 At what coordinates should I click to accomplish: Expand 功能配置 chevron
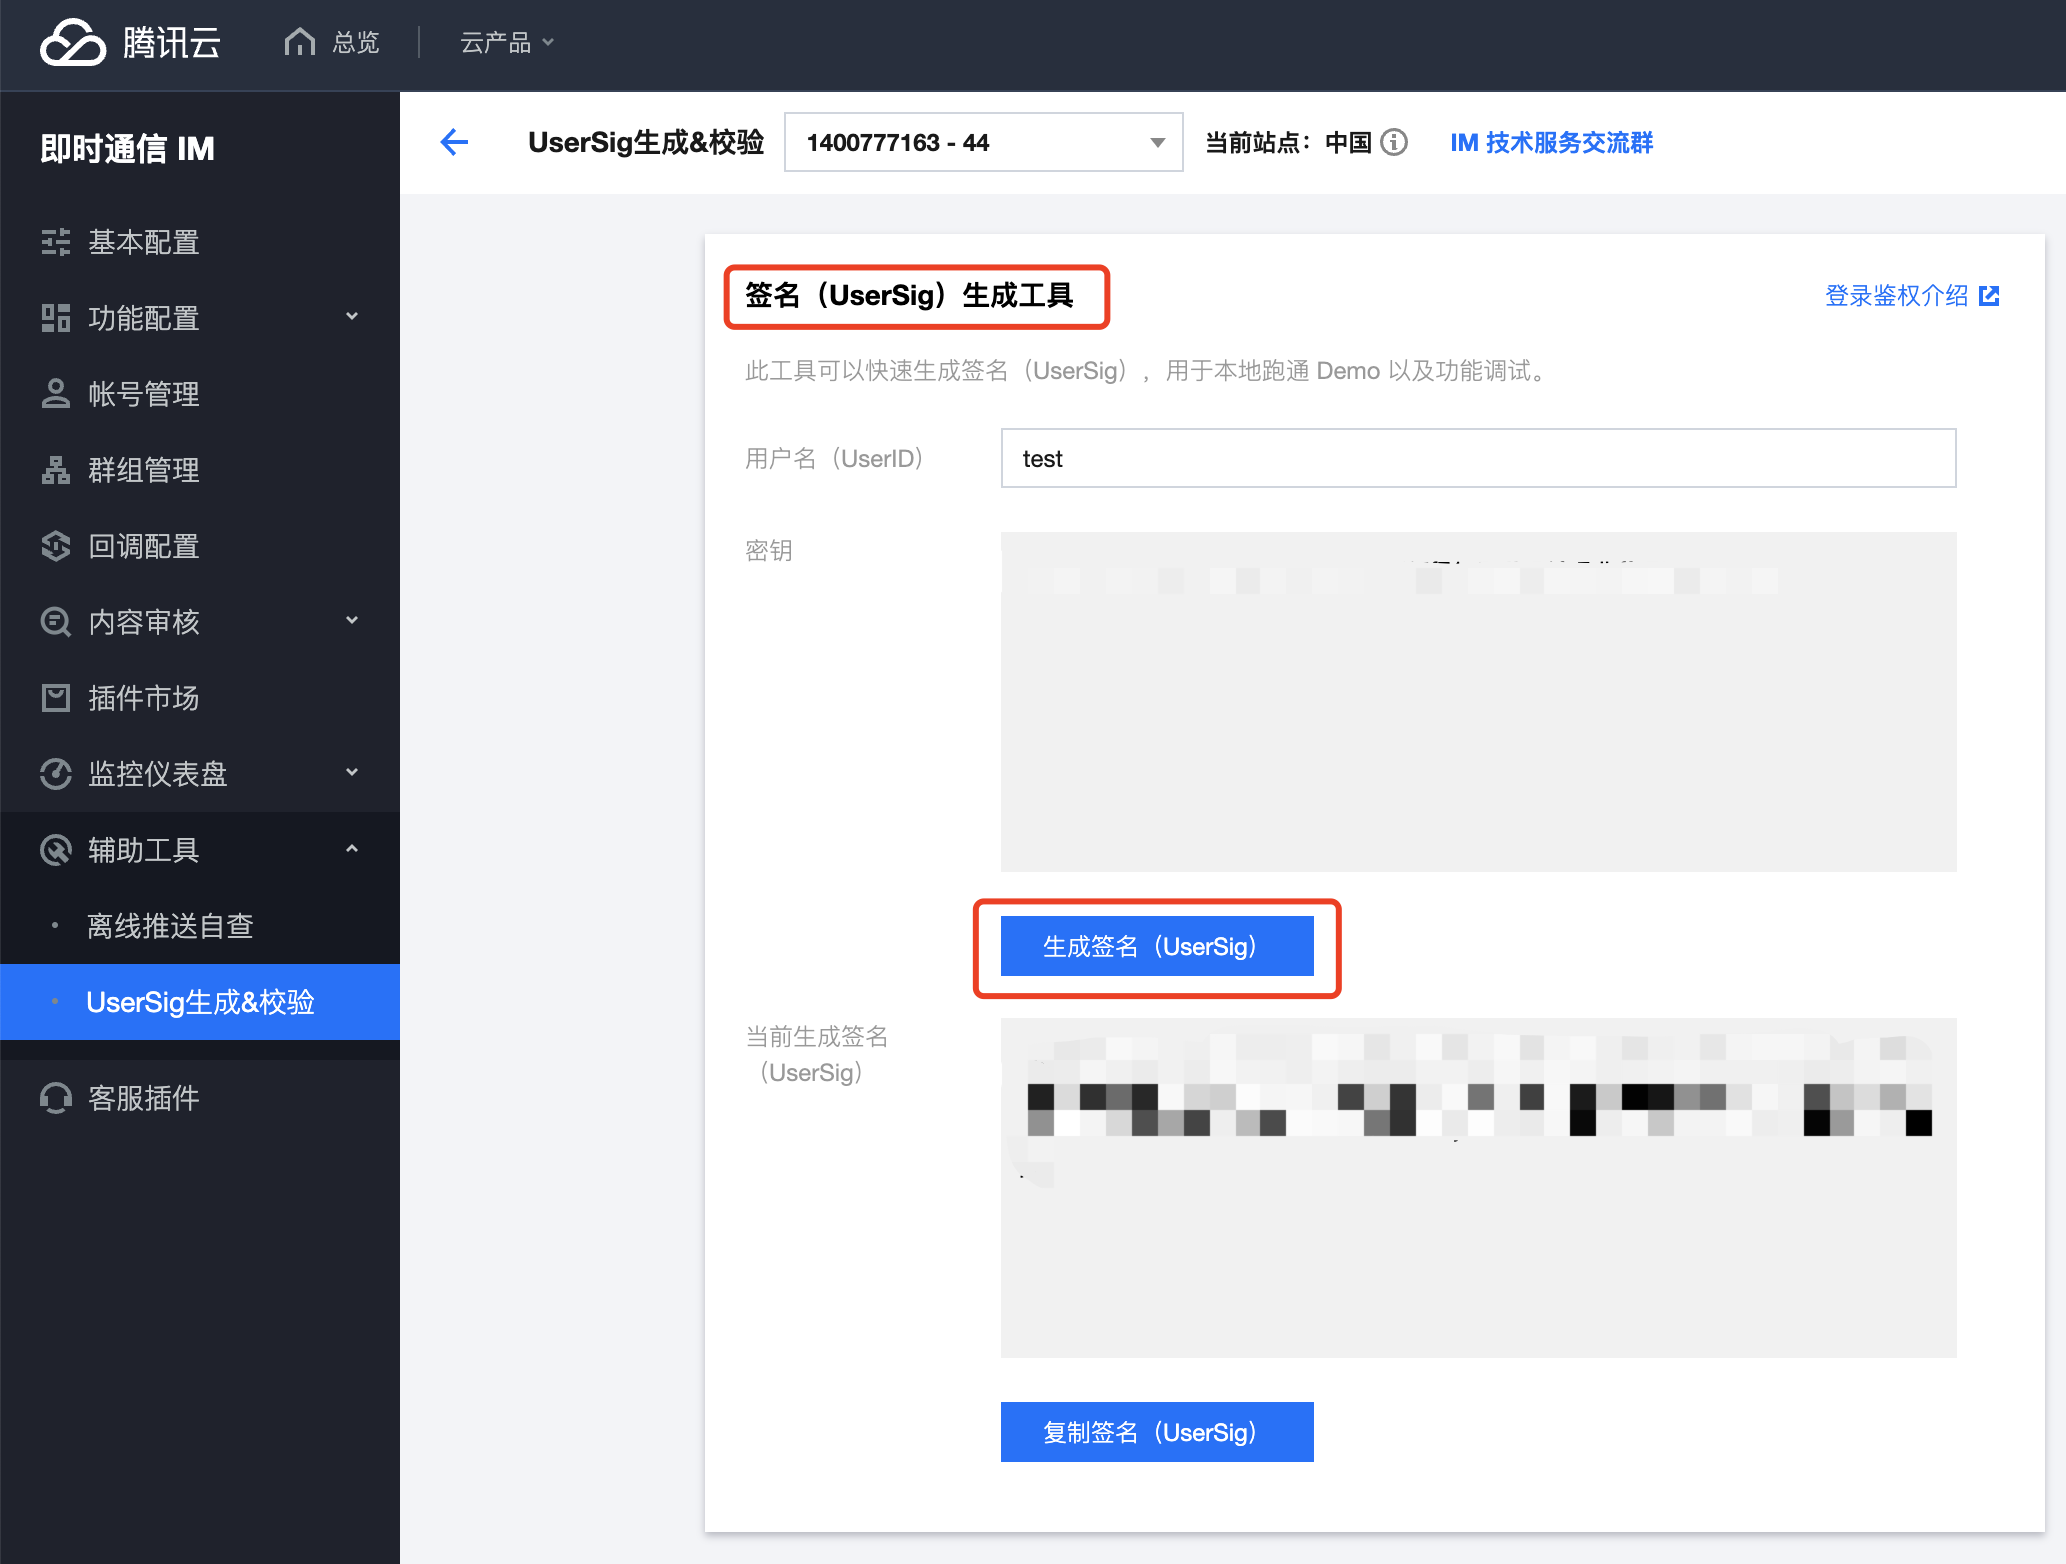[352, 316]
